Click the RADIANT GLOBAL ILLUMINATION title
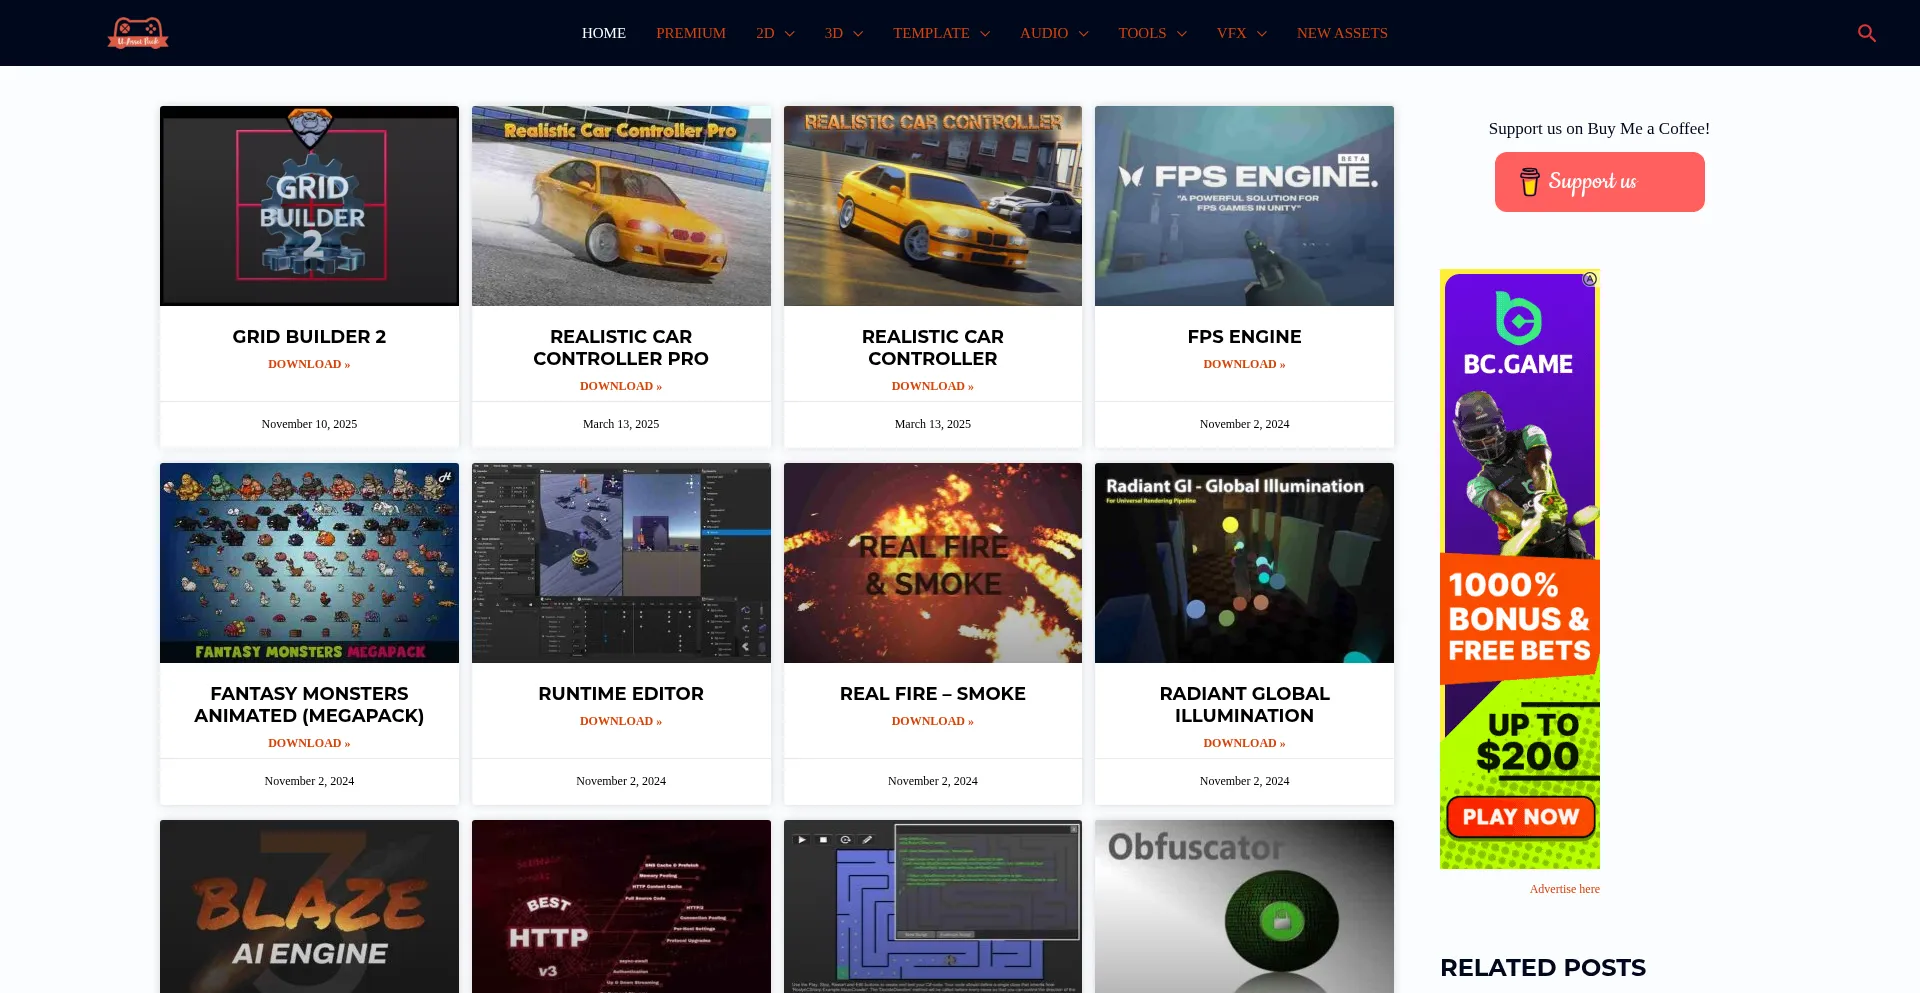 click(x=1244, y=705)
